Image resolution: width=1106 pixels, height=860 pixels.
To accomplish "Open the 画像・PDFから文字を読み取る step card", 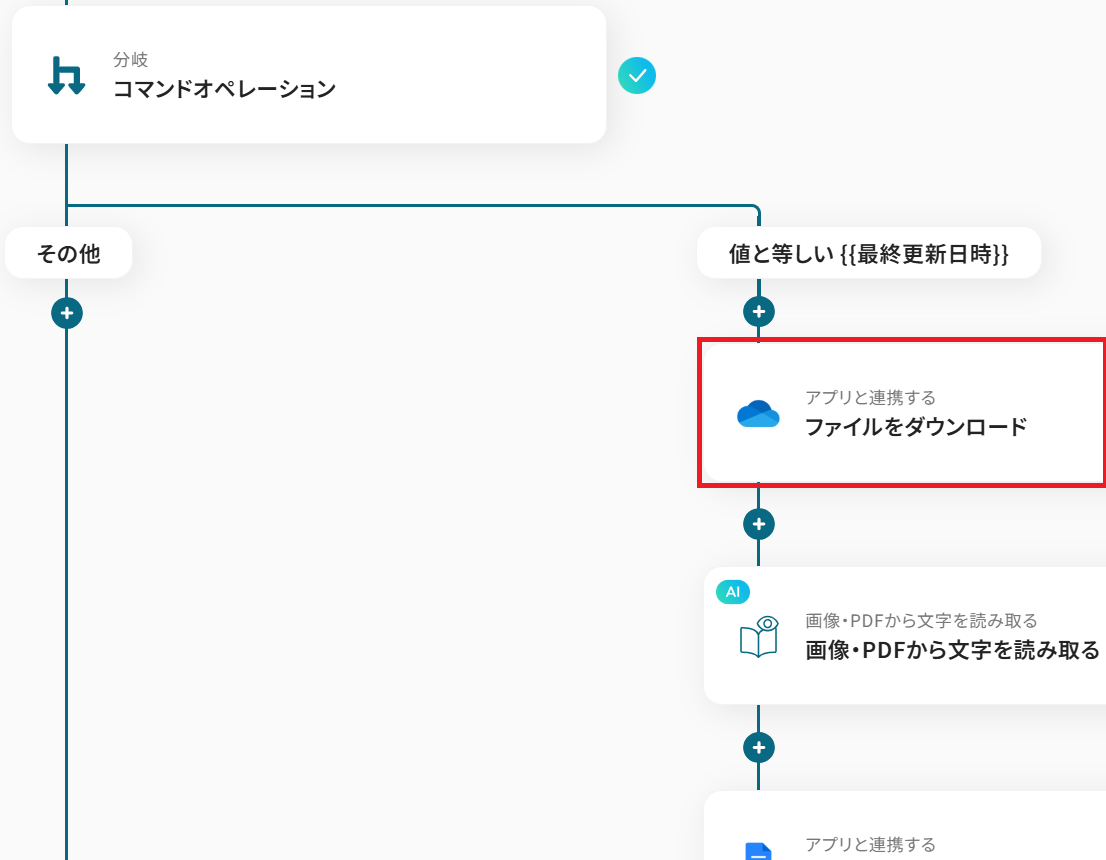I will coord(904,636).
